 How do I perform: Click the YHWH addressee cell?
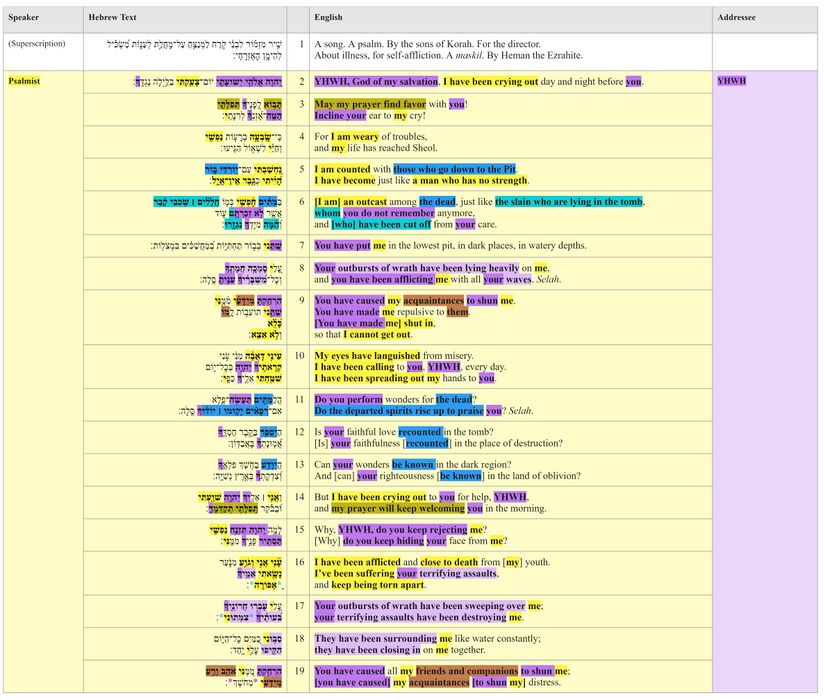point(731,81)
